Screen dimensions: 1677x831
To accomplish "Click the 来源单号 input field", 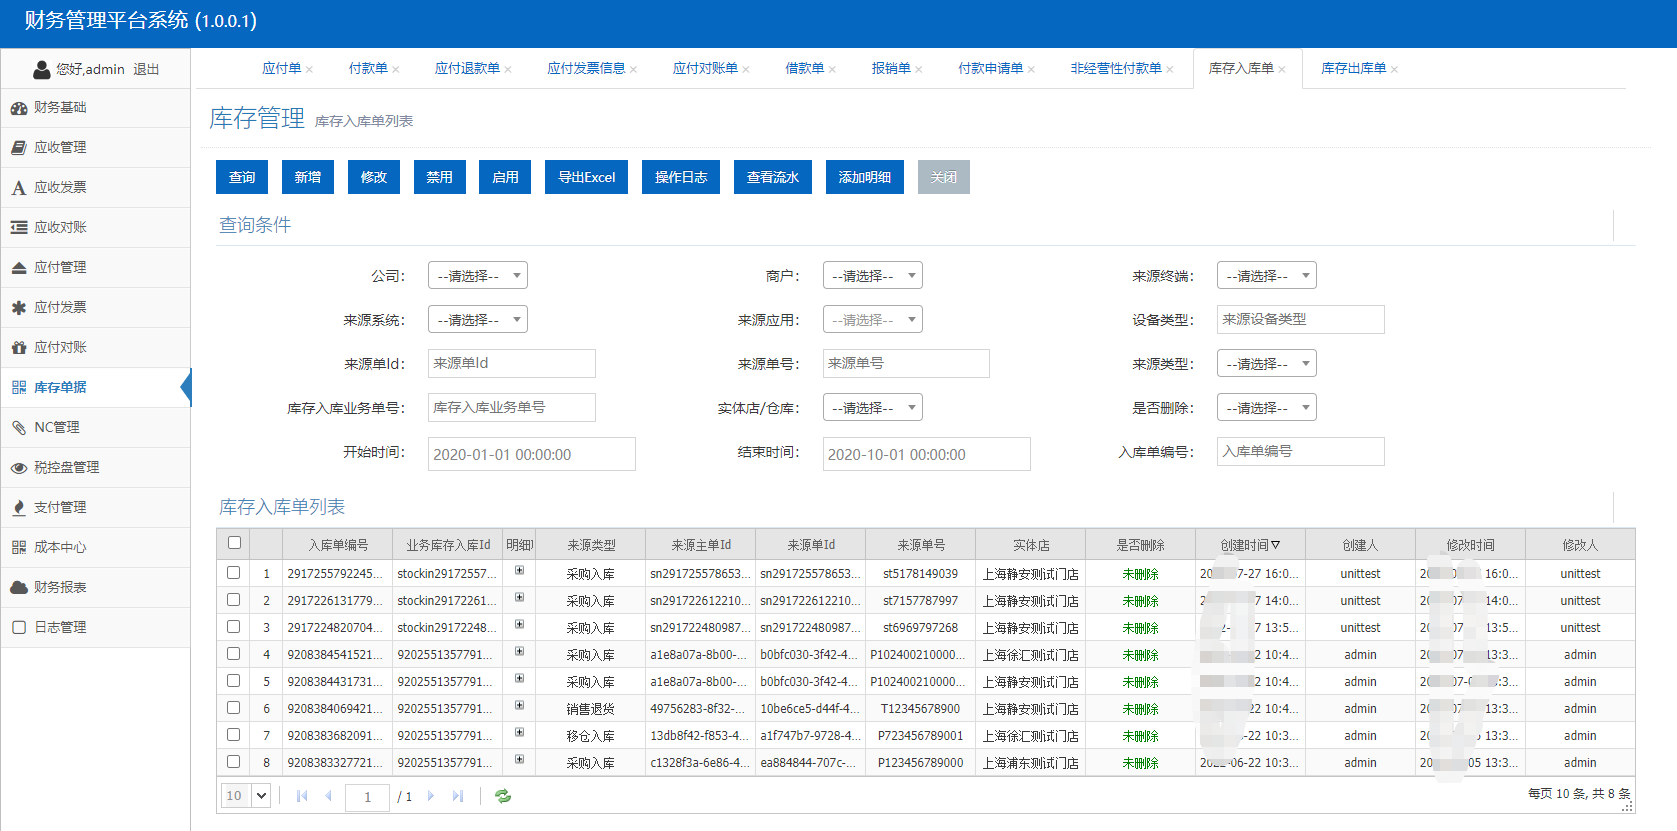I will [905, 364].
